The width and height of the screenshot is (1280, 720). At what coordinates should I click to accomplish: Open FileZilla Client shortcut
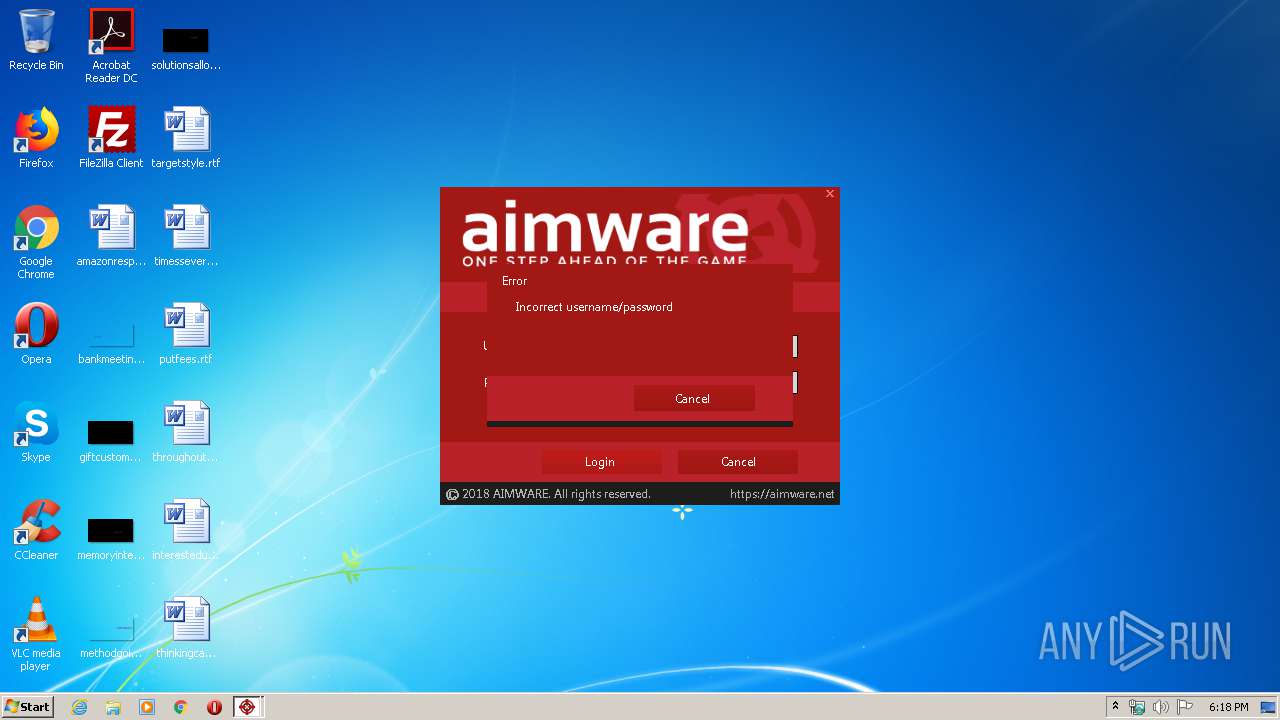tap(111, 138)
